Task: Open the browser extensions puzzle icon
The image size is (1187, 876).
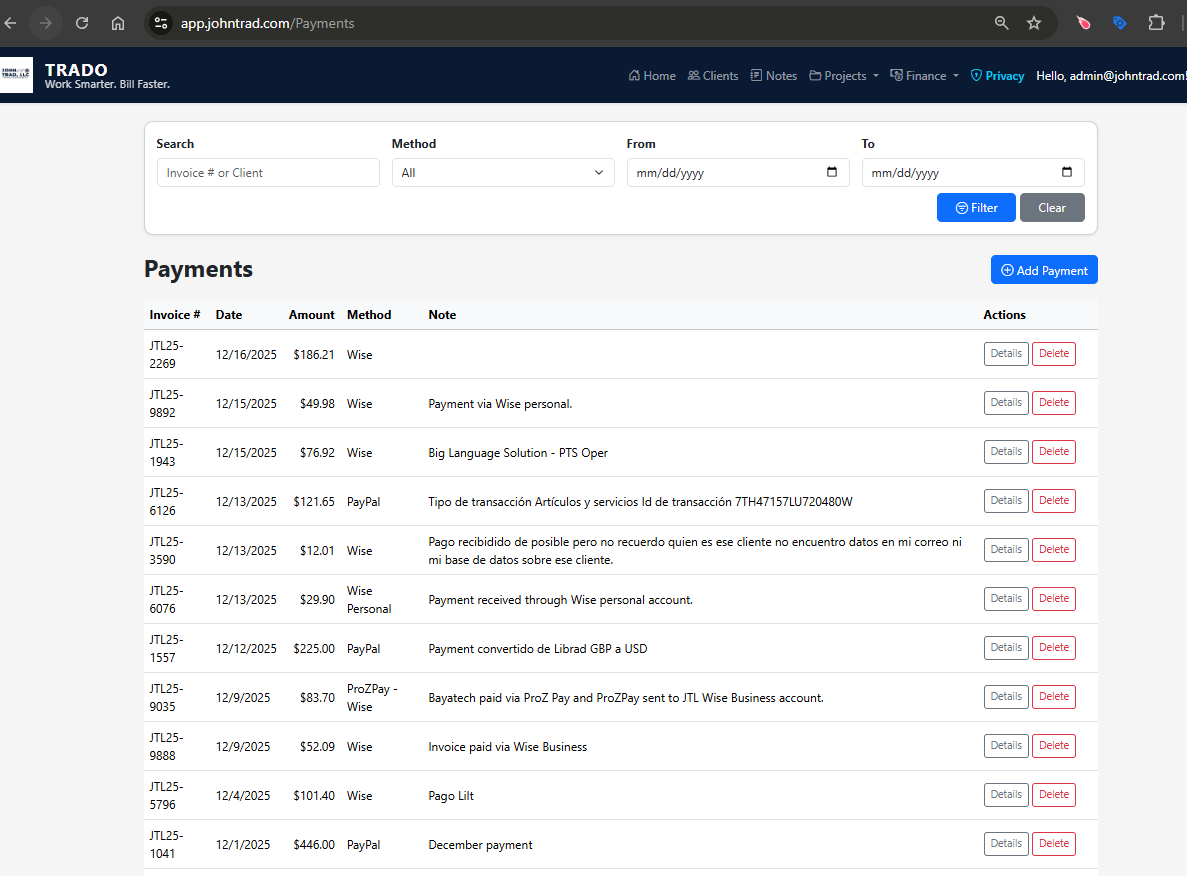Action: (x=1156, y=22)
